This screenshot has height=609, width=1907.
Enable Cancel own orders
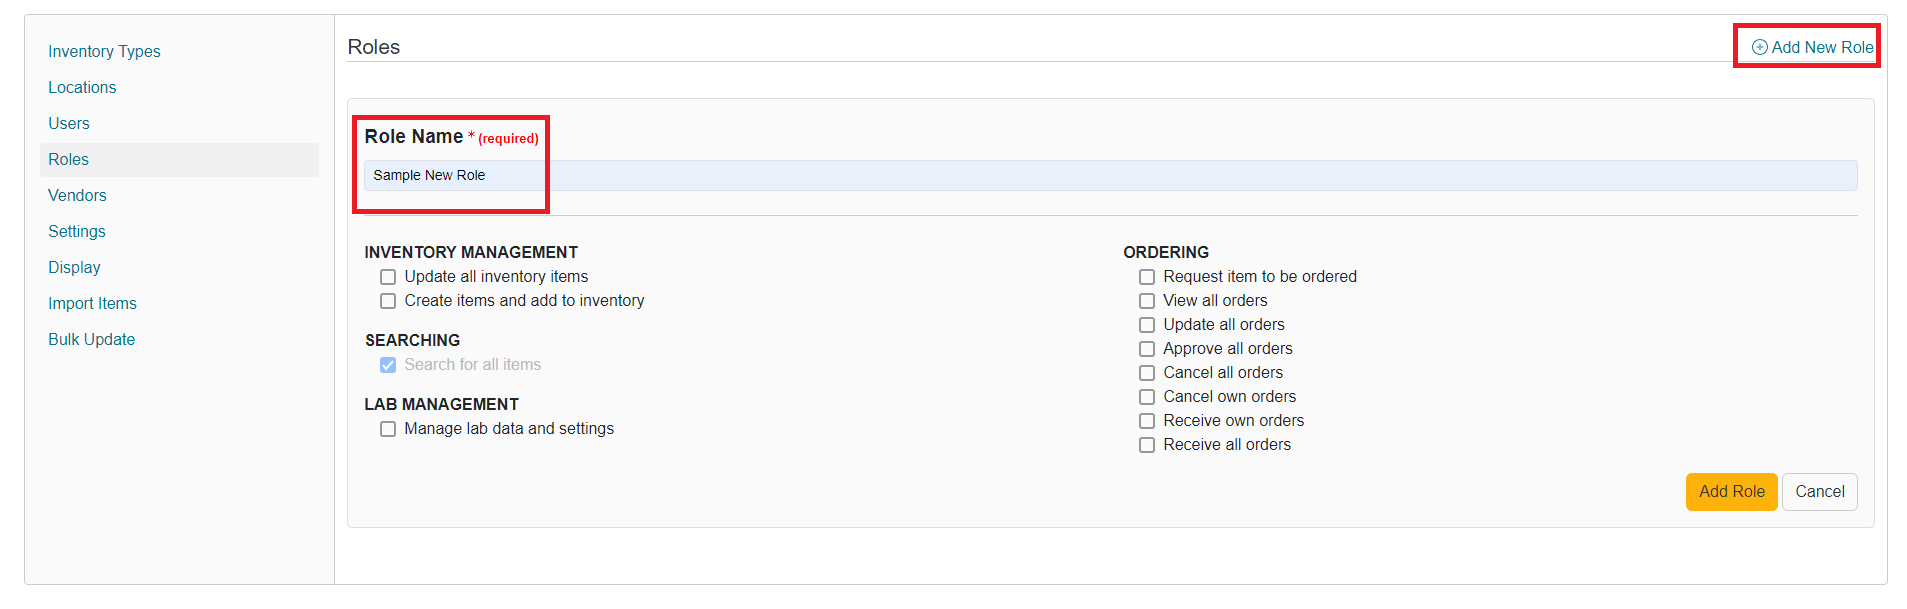point(1146,396)
